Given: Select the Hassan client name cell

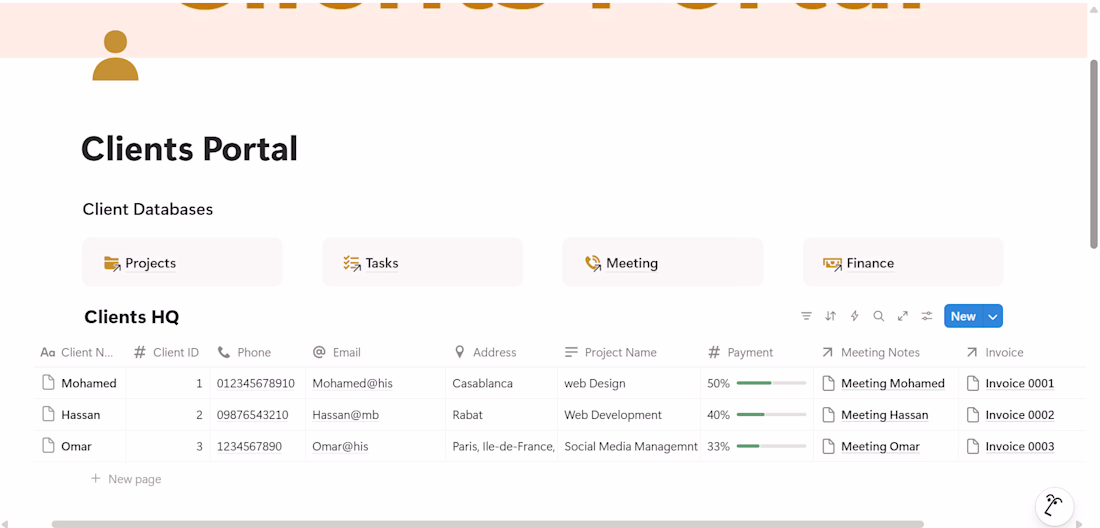Looking at the screenshot, I should pos(80,414).
